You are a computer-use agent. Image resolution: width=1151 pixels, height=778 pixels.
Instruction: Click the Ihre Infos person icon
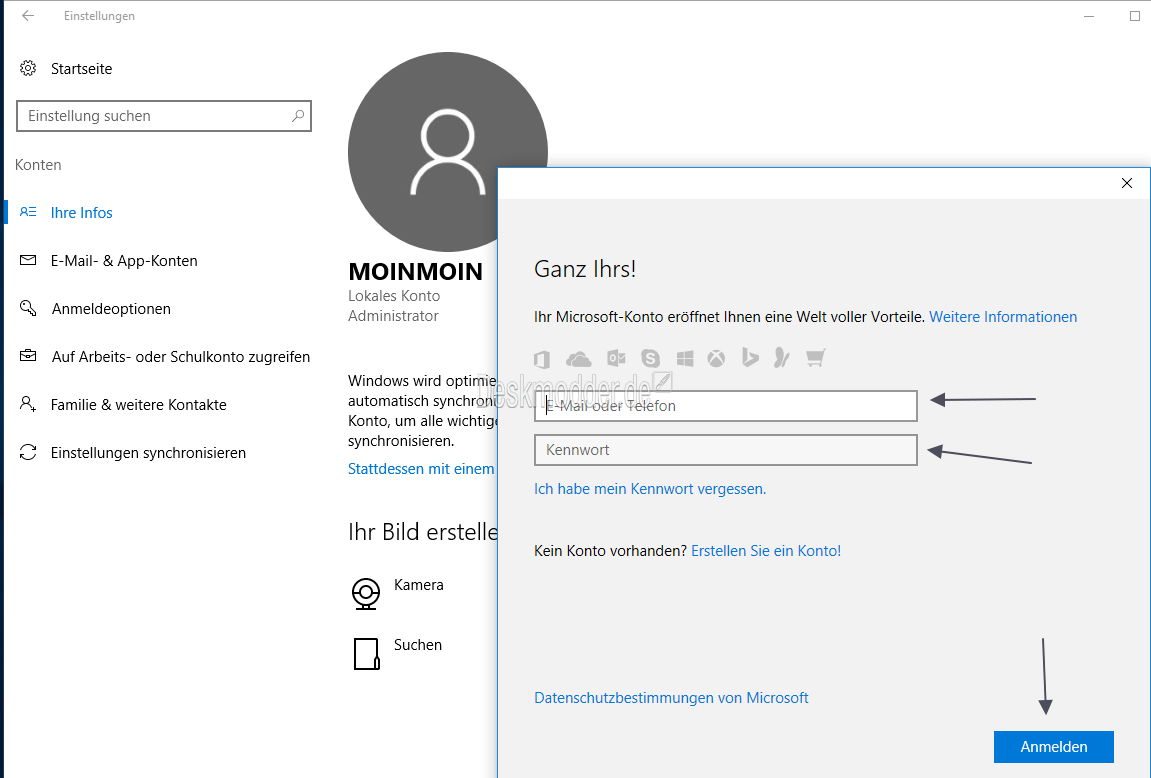point(28,212)
